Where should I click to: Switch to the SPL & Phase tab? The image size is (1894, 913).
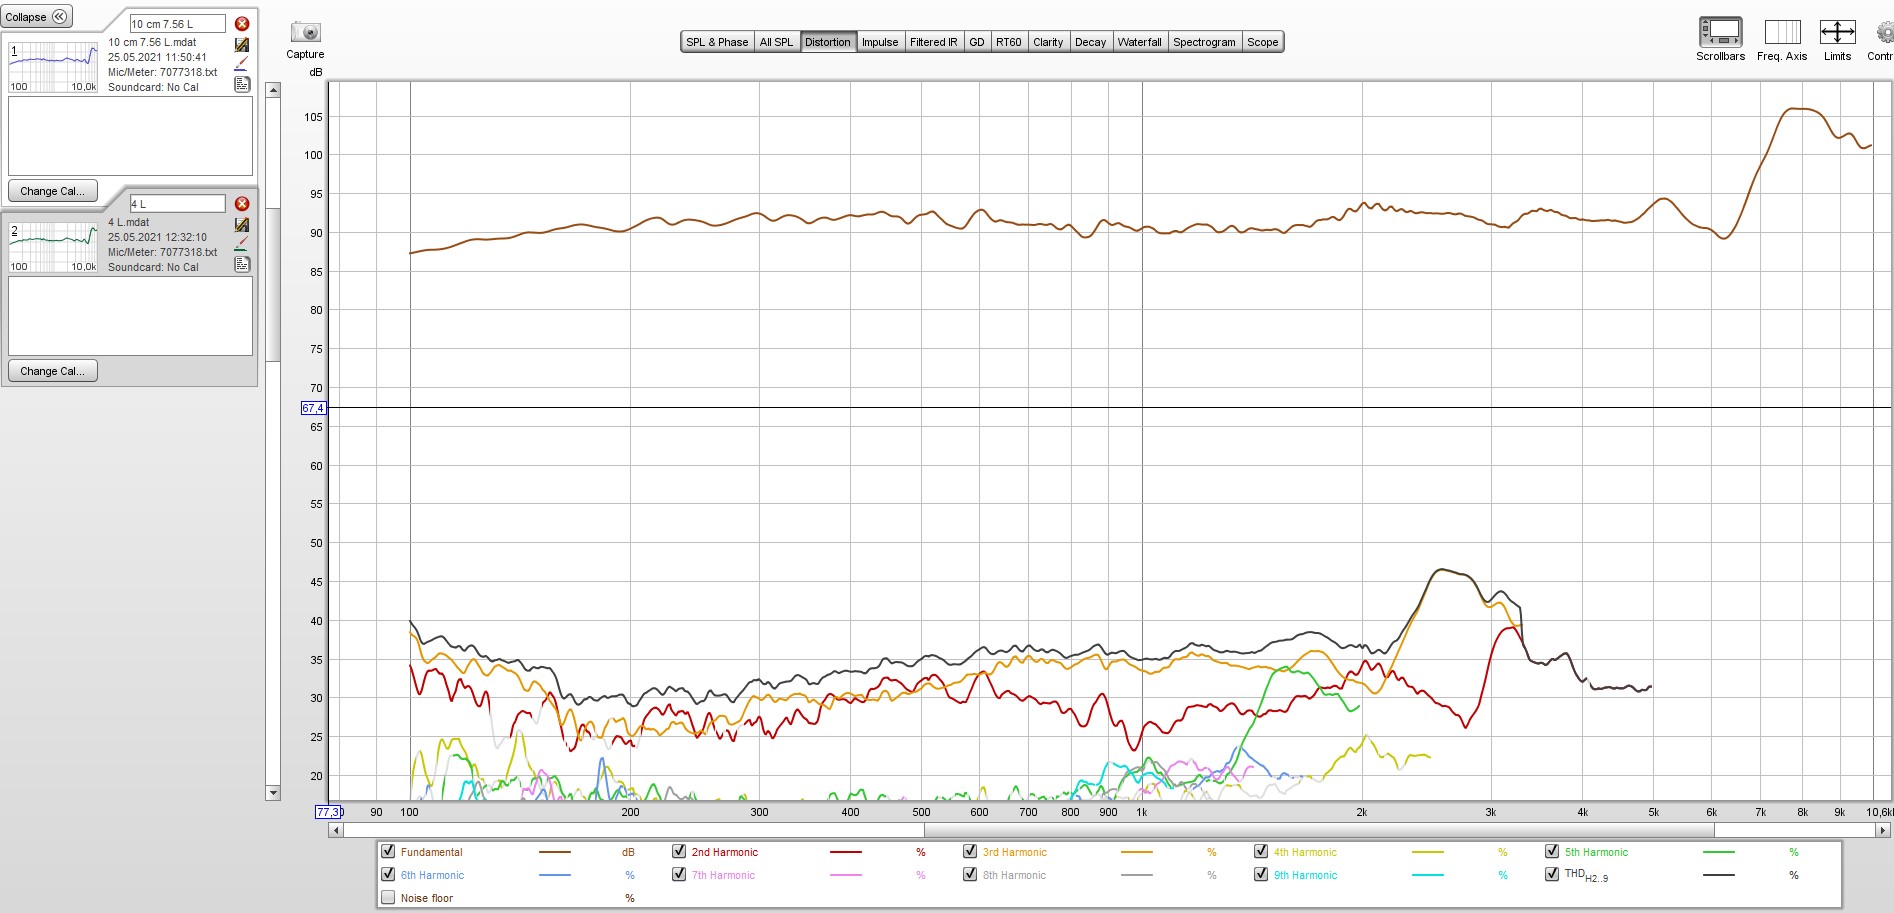coord(717,42)
